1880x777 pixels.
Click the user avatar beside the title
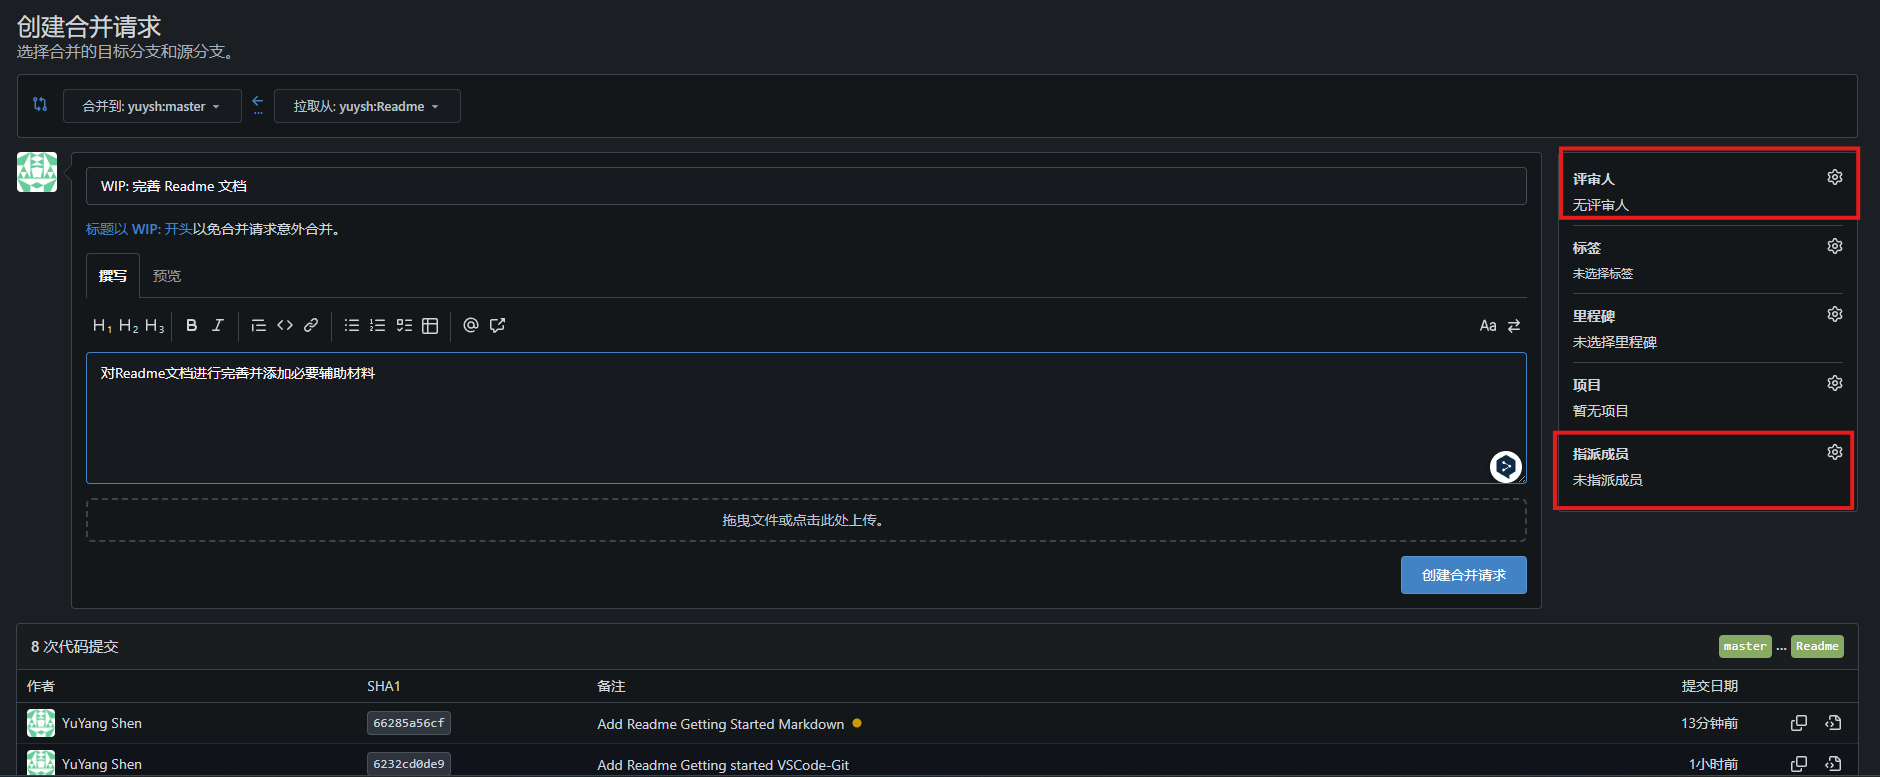click(x=37, y=172)
